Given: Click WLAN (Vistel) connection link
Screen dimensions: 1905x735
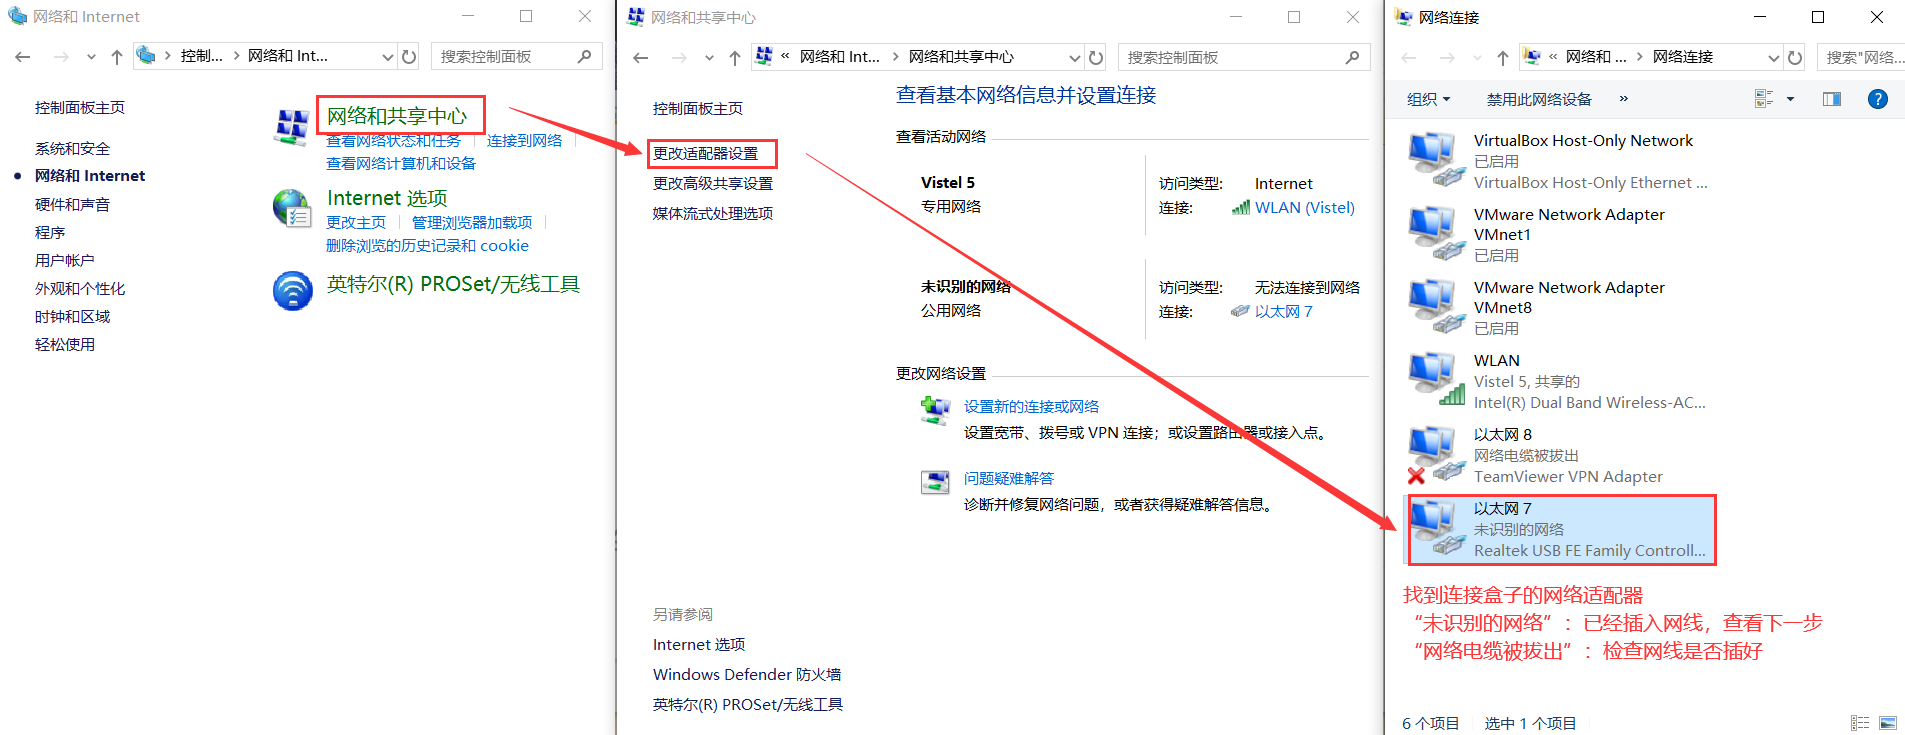Looking at the screenshot, I should click(x=1305, y=207).
